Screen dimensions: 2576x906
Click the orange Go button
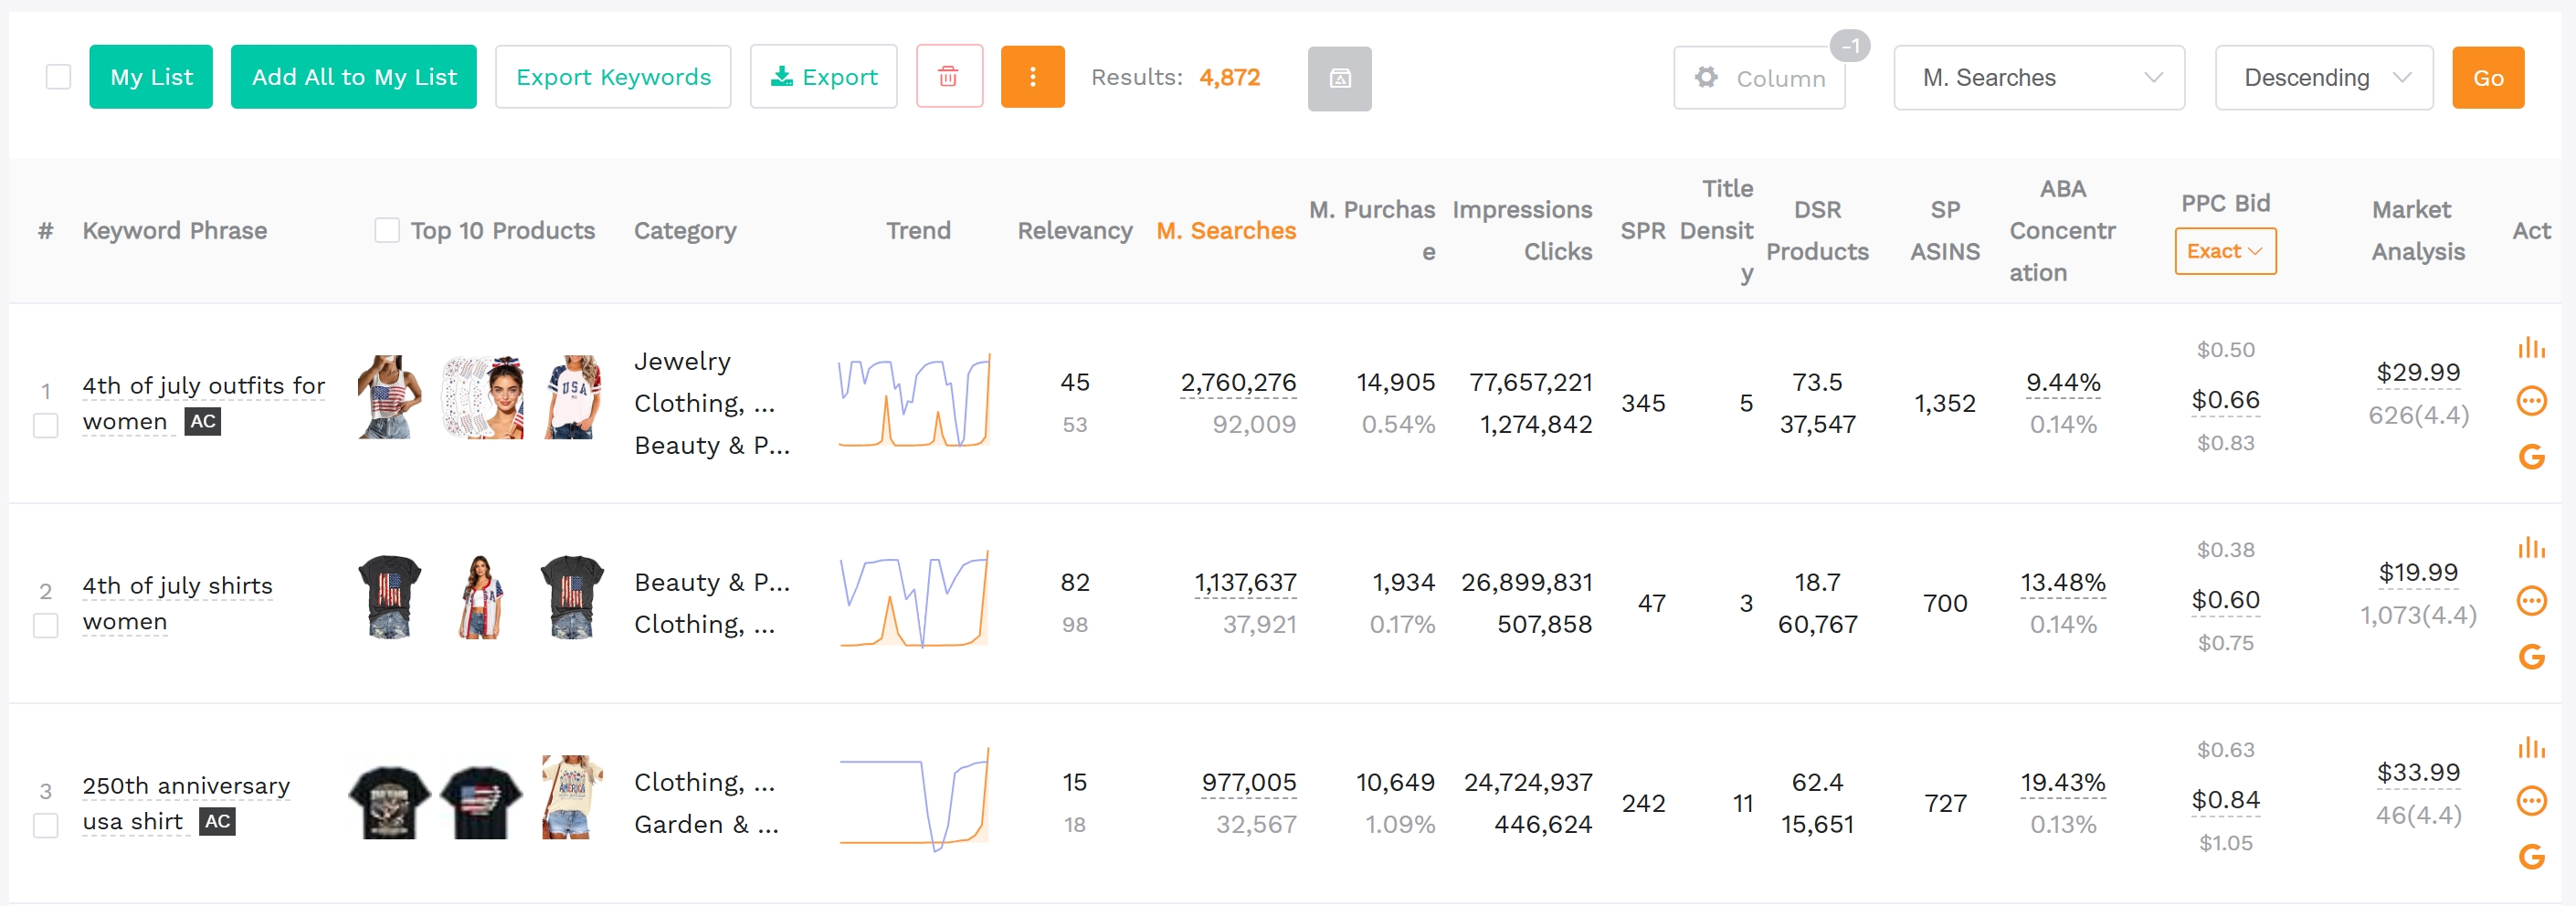point(2488,78)
